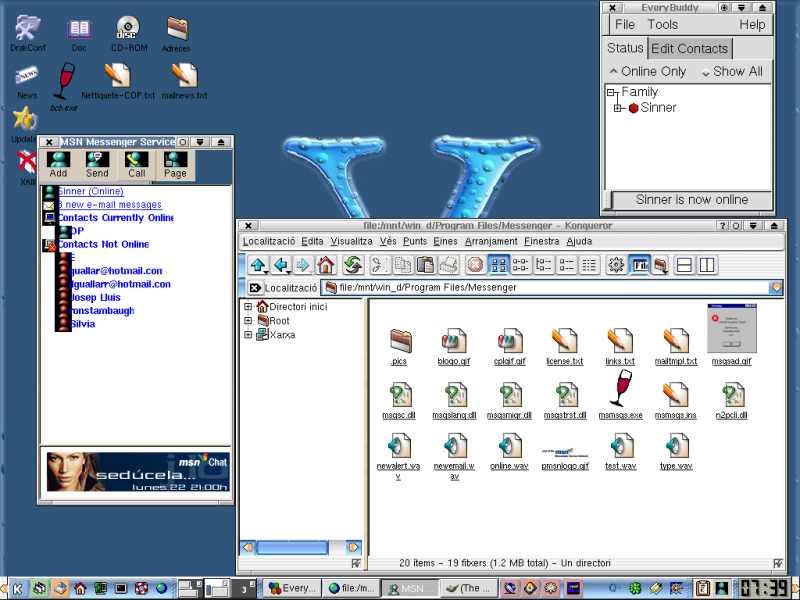Screen dimensions: 800x600
Task: Open the Tools menu in EveryBuddy
Action: coord(662,24)
